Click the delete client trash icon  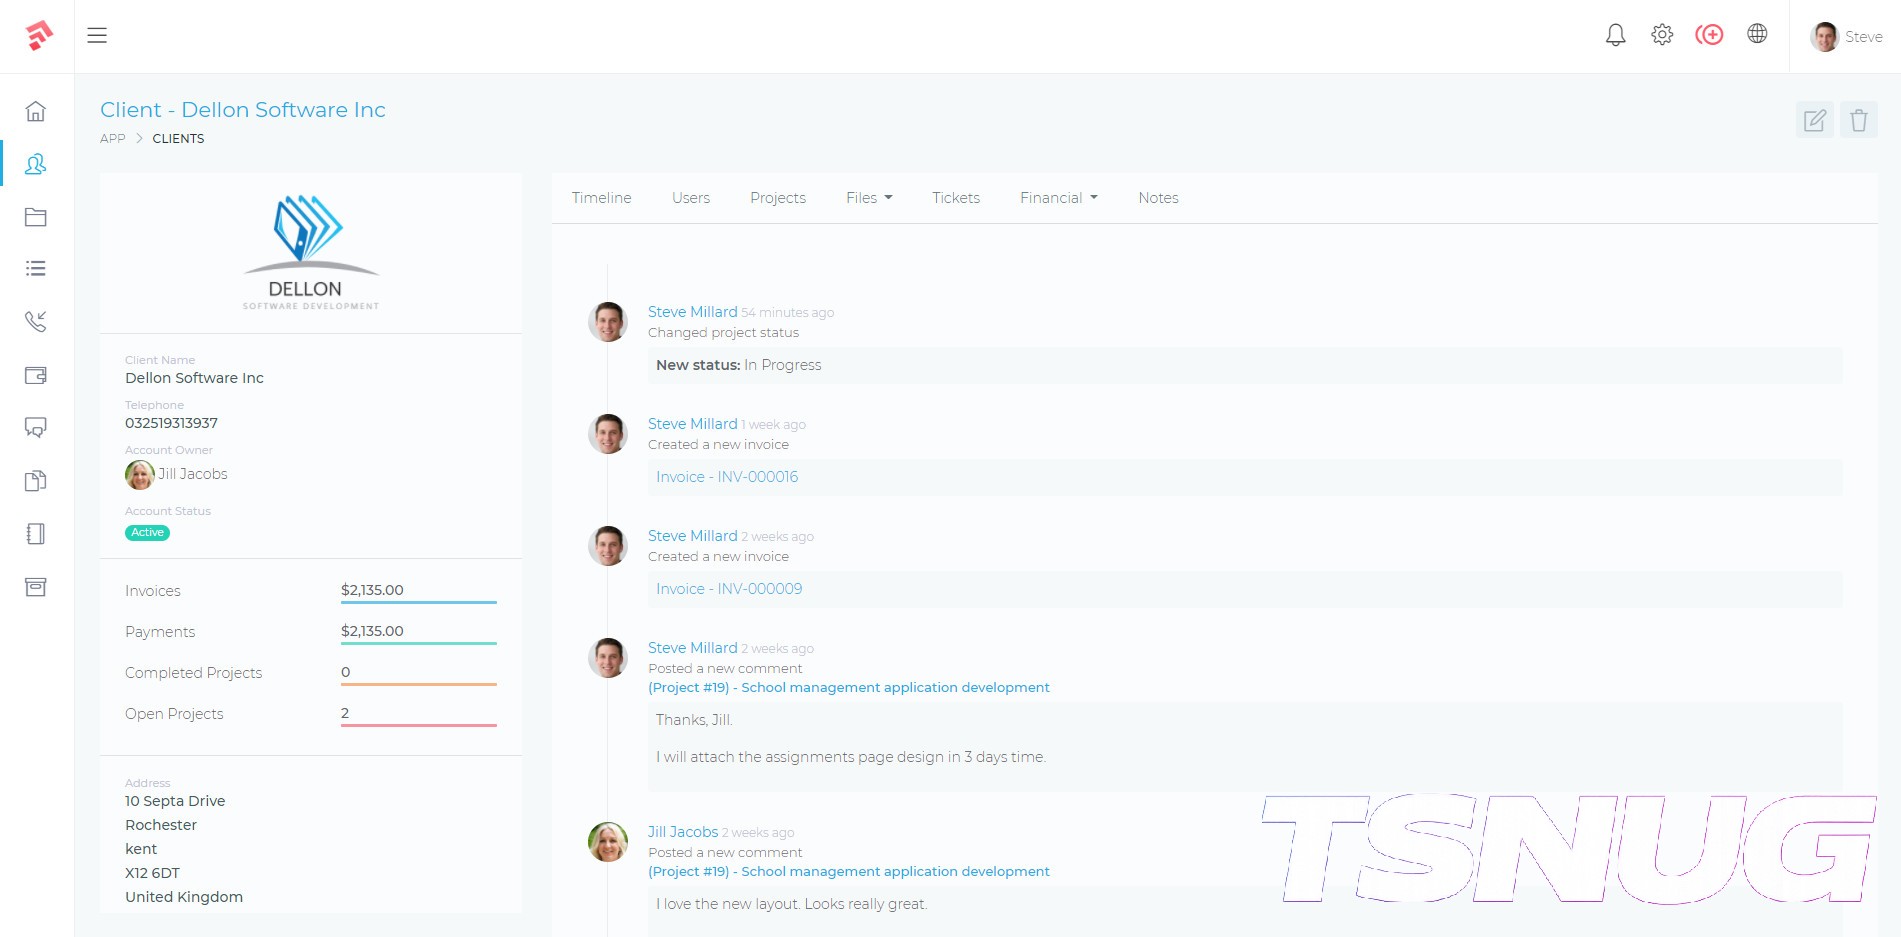point(1858,121)
